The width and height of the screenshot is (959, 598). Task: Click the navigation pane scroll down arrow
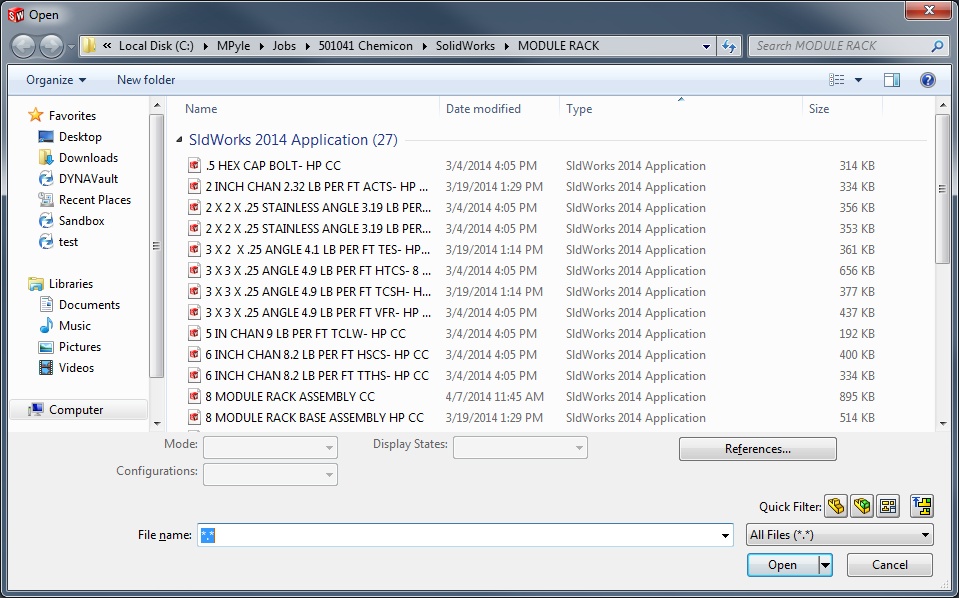point(157,423)
